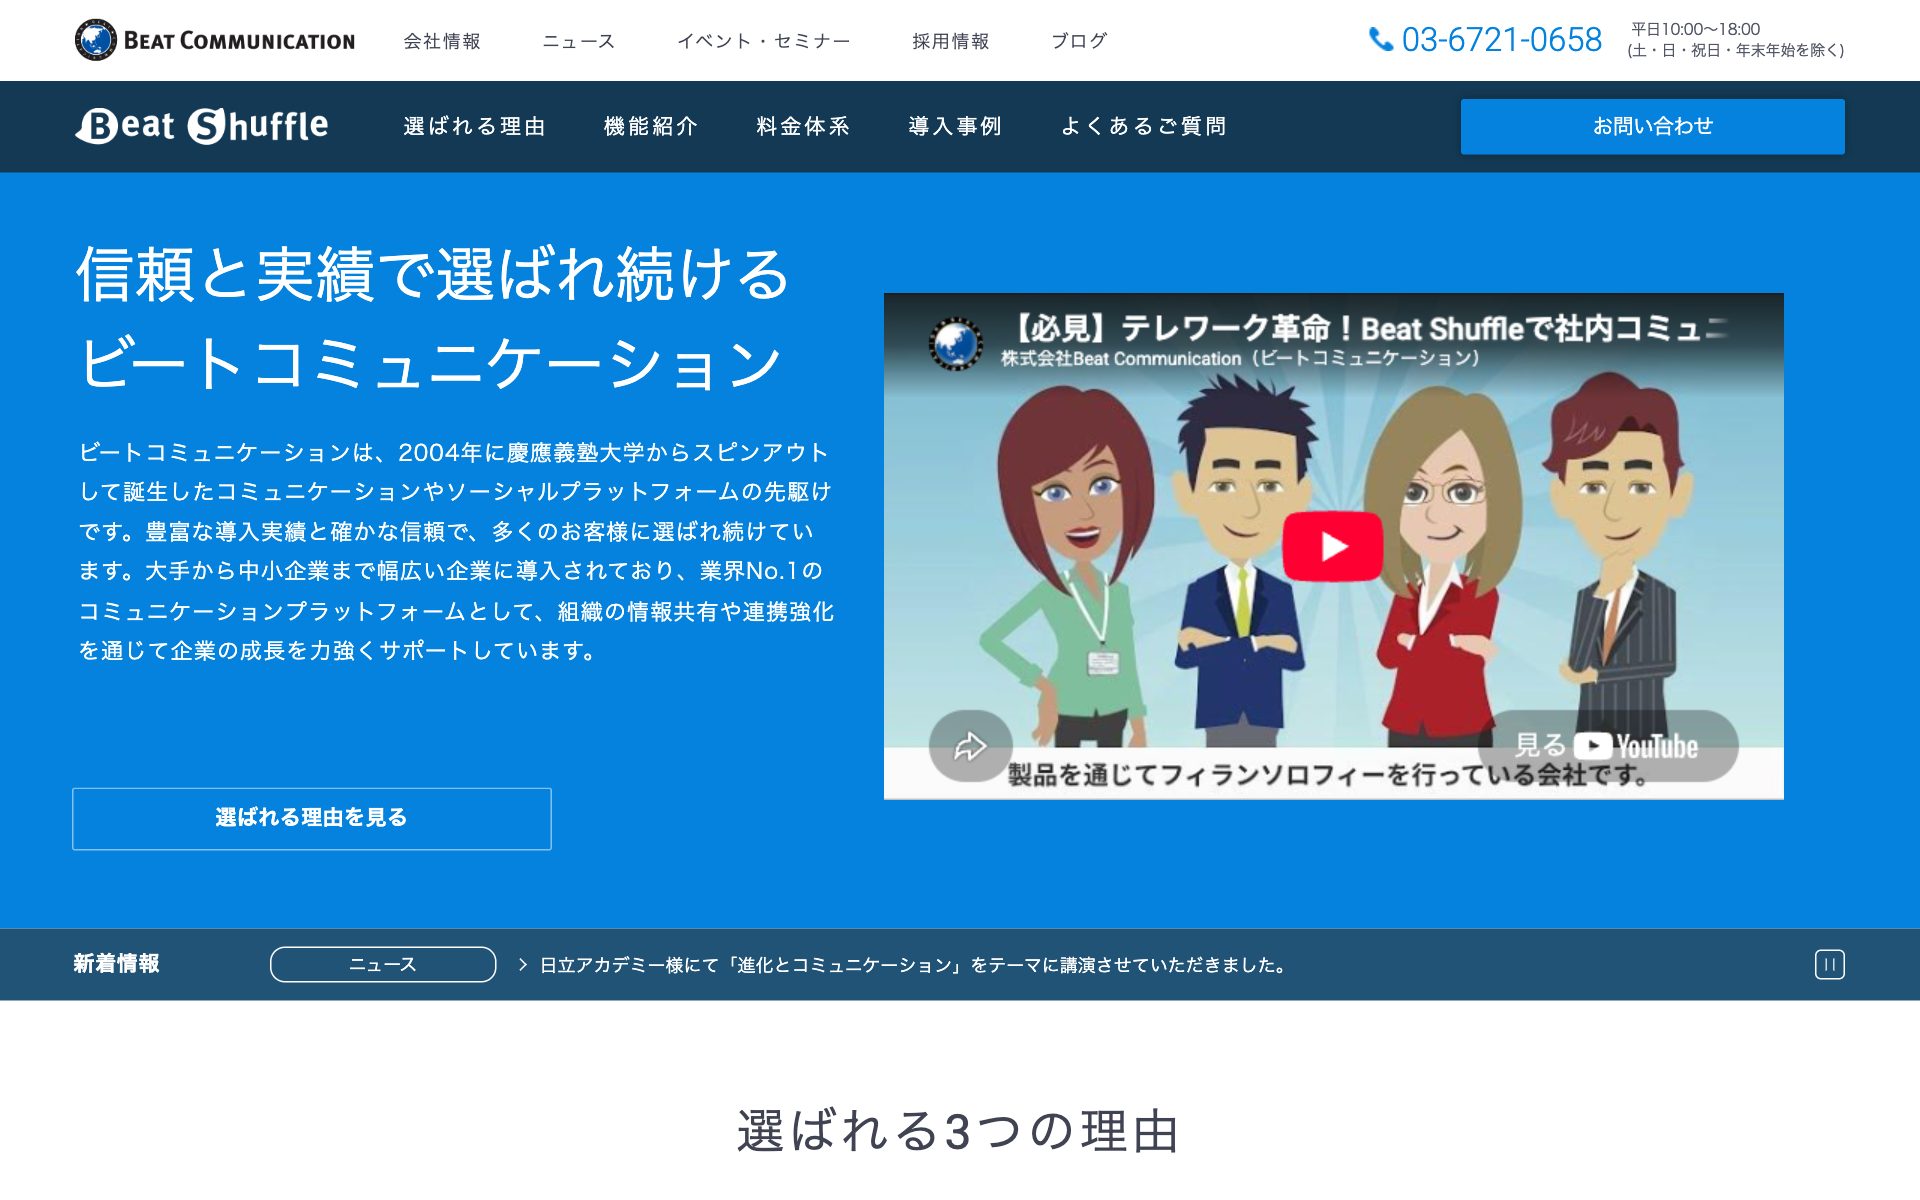Open 採用情報 page
This screenshot has height=1200, width=1920.
(950, 41)
